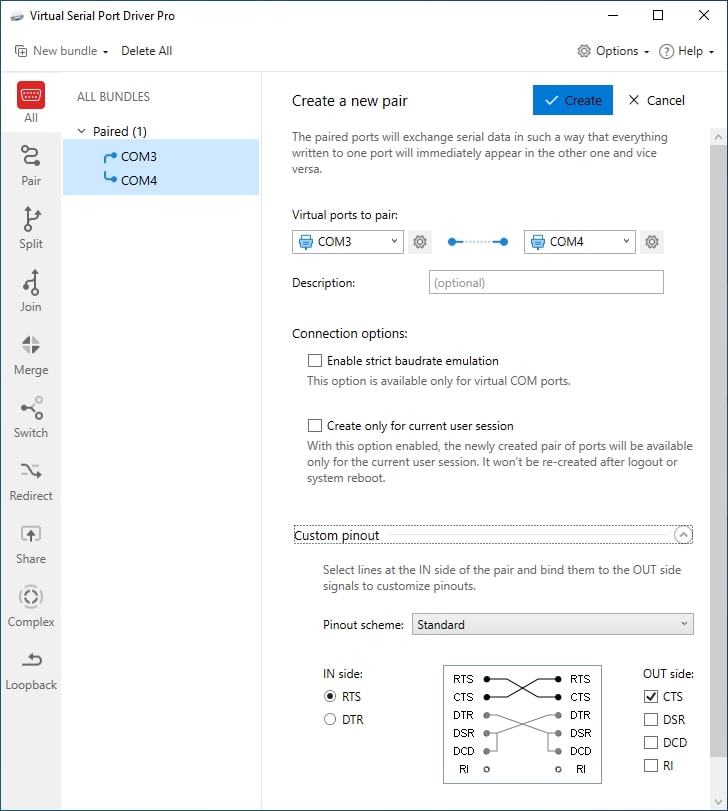Click the ALL BUNDLES heading
Screen dimensions: 728x811
click(x=113, y=97)
